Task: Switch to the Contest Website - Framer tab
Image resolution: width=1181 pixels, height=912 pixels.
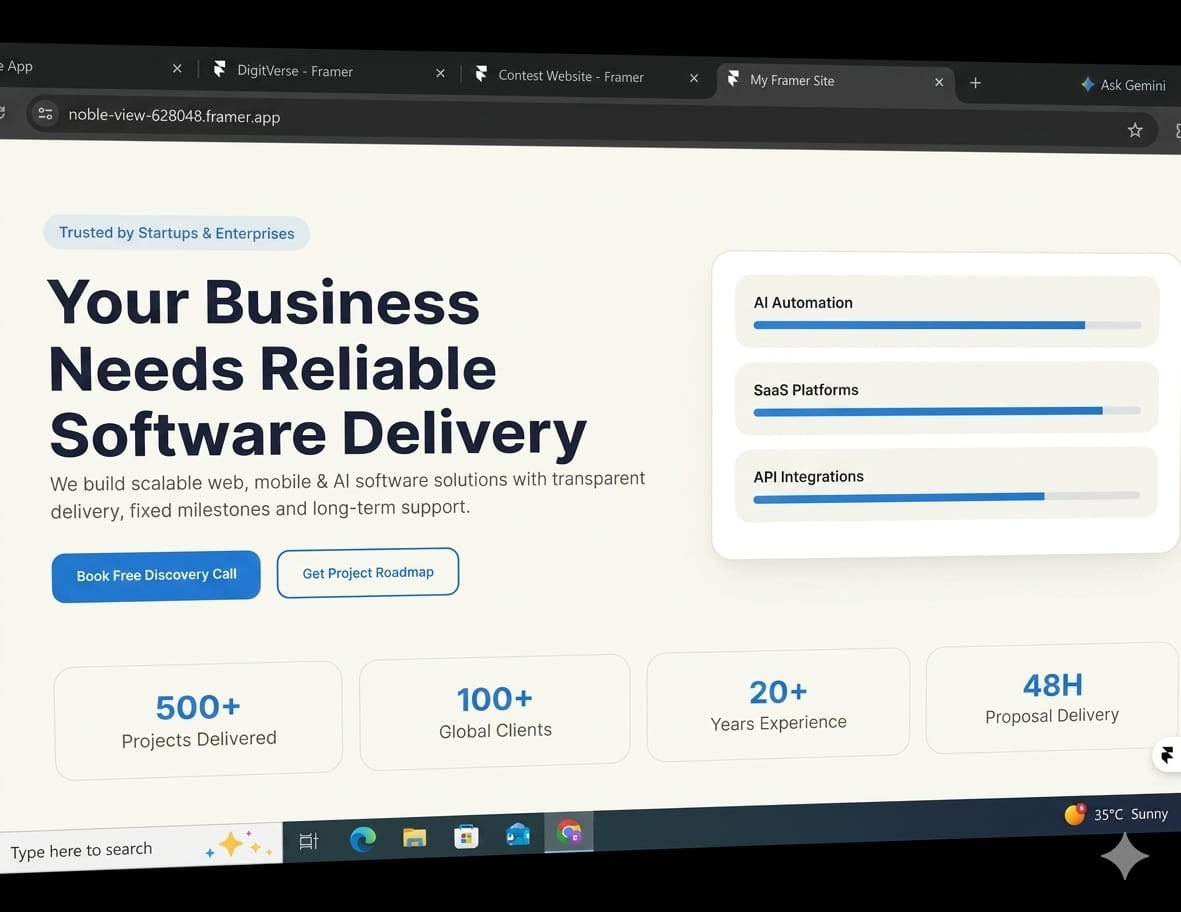Action: point(584,76)
